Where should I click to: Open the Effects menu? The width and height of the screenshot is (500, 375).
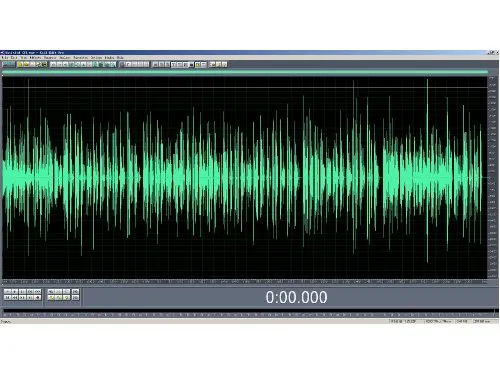(36, 58)
